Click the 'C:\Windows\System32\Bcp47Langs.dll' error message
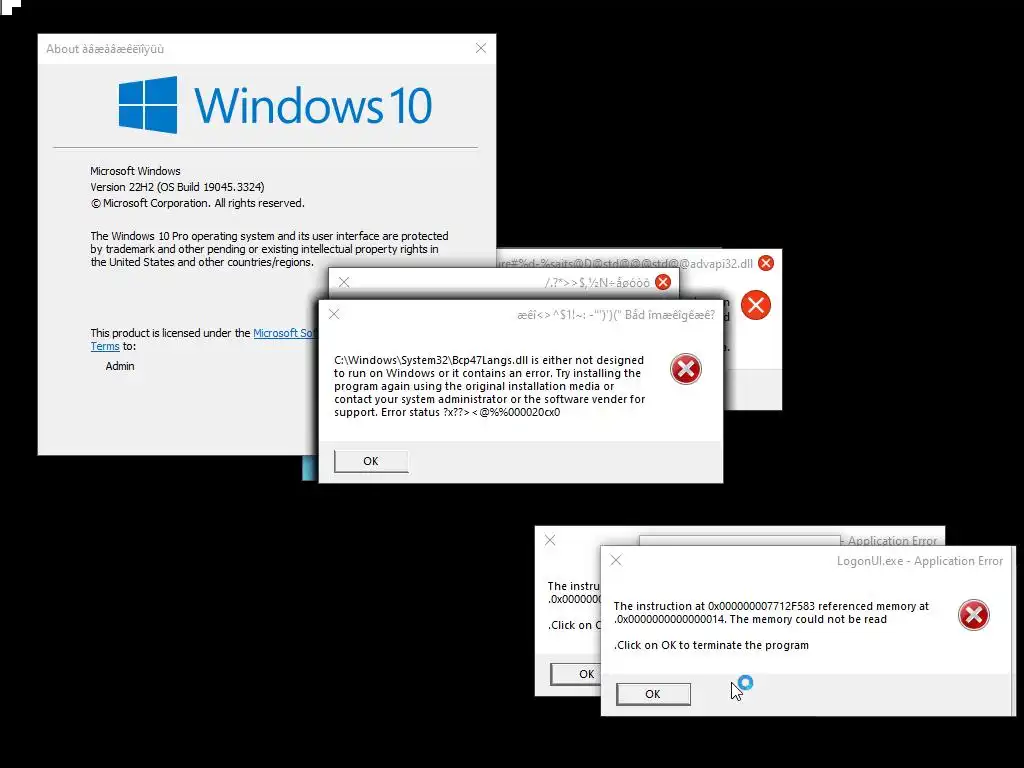The height and width of the screenshot is (768, 1024). (x=489, y=386)
